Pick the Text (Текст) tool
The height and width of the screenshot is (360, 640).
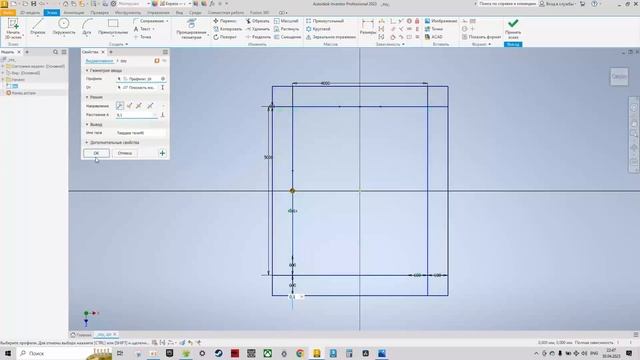click(144, 29)
